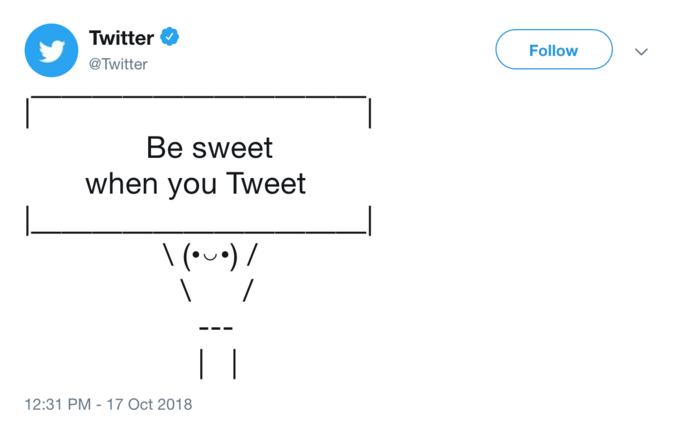
Task: Click the blue verified checkmark badge
Action: point(170,38)
